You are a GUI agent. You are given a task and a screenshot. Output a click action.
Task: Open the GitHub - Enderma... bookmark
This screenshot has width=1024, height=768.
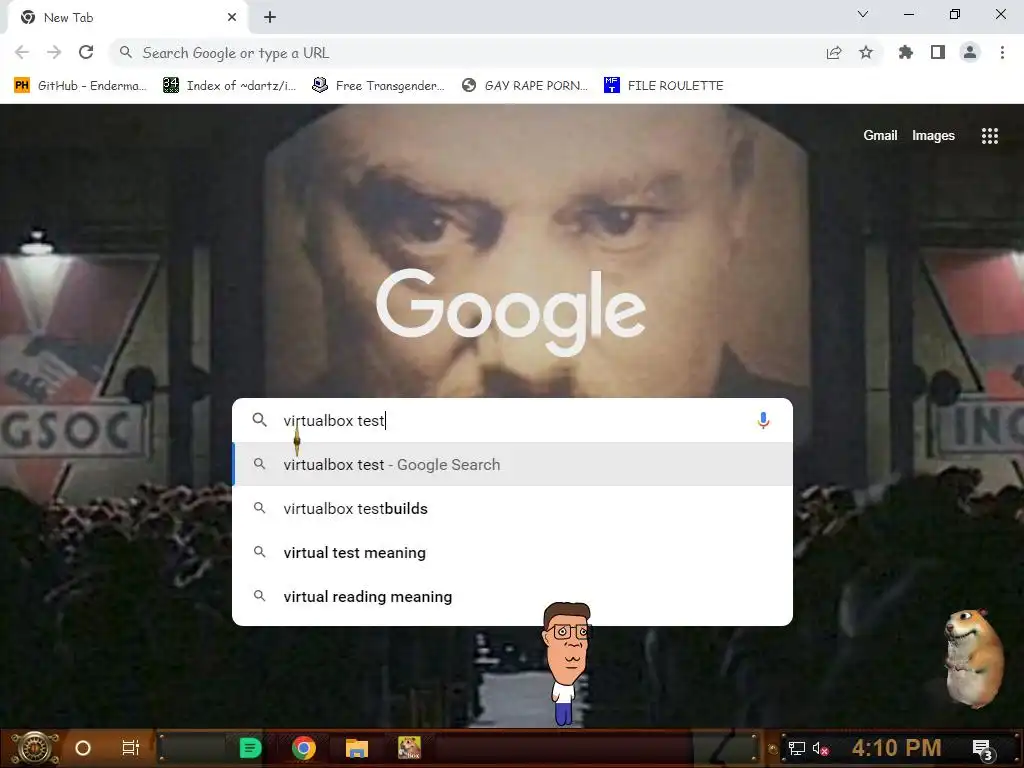[x=80, y=86]
